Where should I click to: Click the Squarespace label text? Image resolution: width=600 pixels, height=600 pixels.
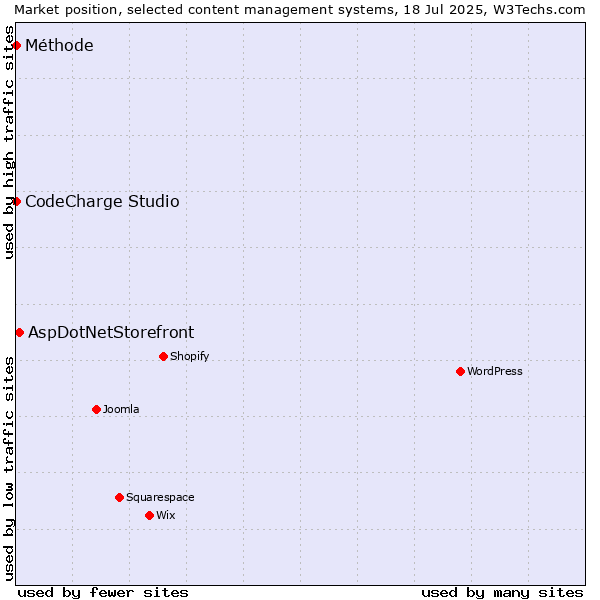[160, 497]
